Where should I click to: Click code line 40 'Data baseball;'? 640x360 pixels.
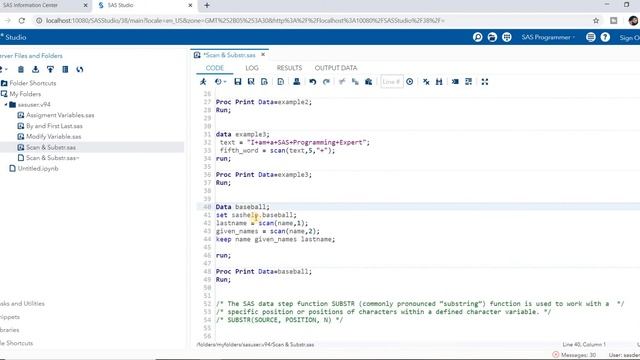[242, 207]
